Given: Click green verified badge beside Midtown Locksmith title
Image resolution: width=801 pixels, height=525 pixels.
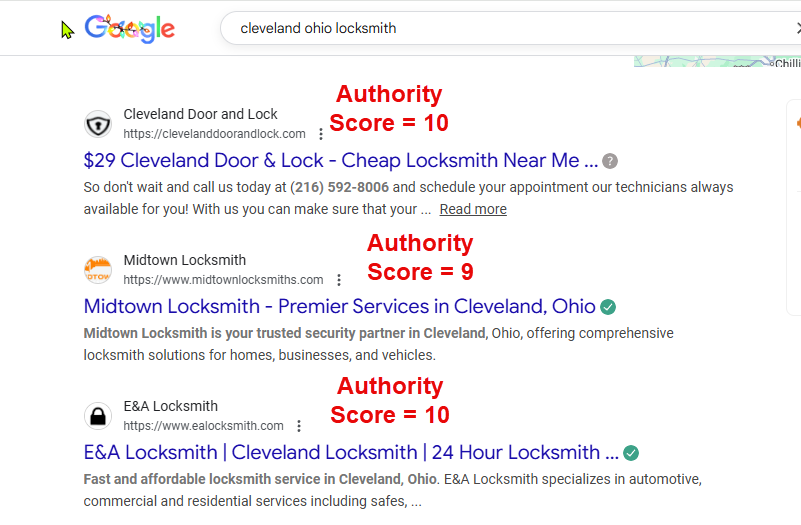Looking at the screenshot, I should point(608,307).
